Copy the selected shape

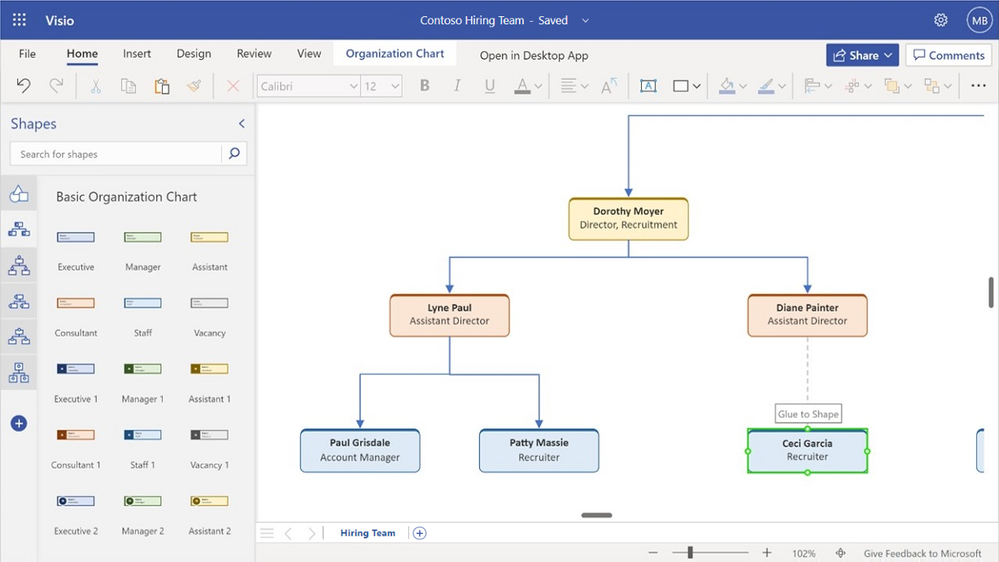coord(128,86)
